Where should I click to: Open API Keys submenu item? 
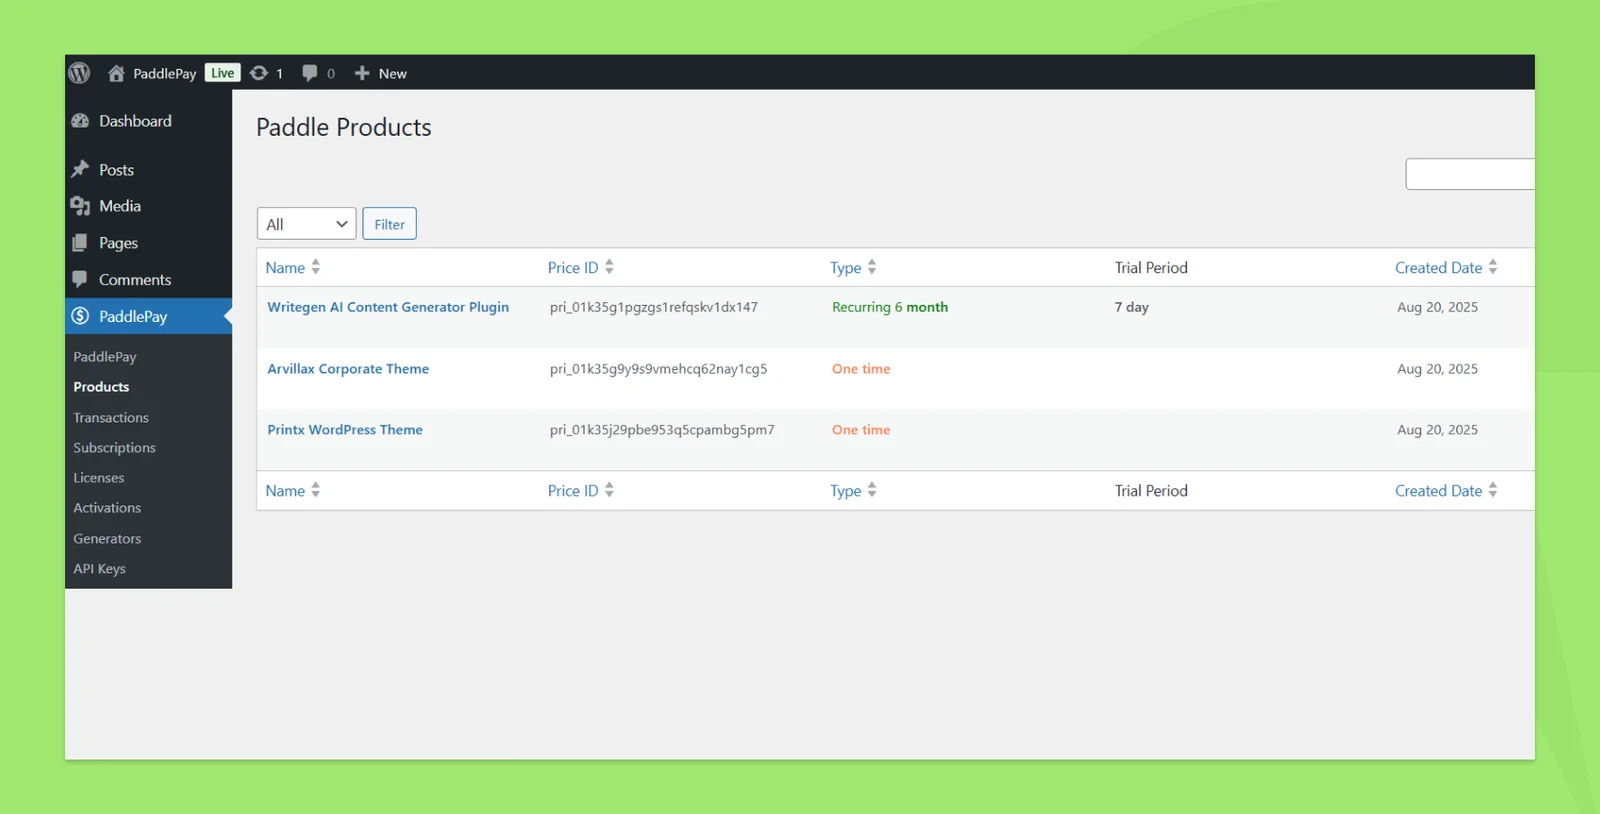click(99, 569)
